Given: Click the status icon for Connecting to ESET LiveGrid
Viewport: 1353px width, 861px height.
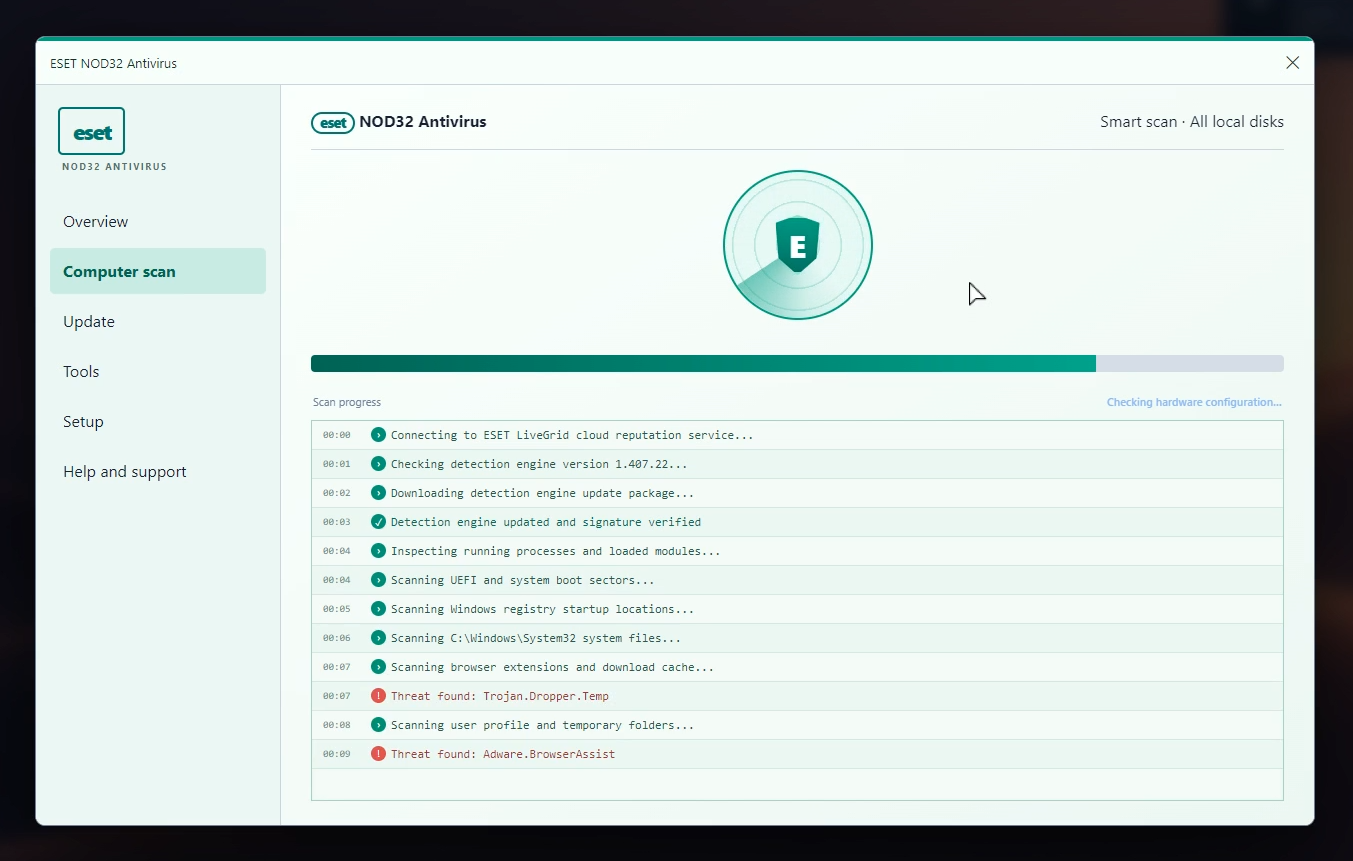Looking at the screenshot, I should [x=378, y=435].
